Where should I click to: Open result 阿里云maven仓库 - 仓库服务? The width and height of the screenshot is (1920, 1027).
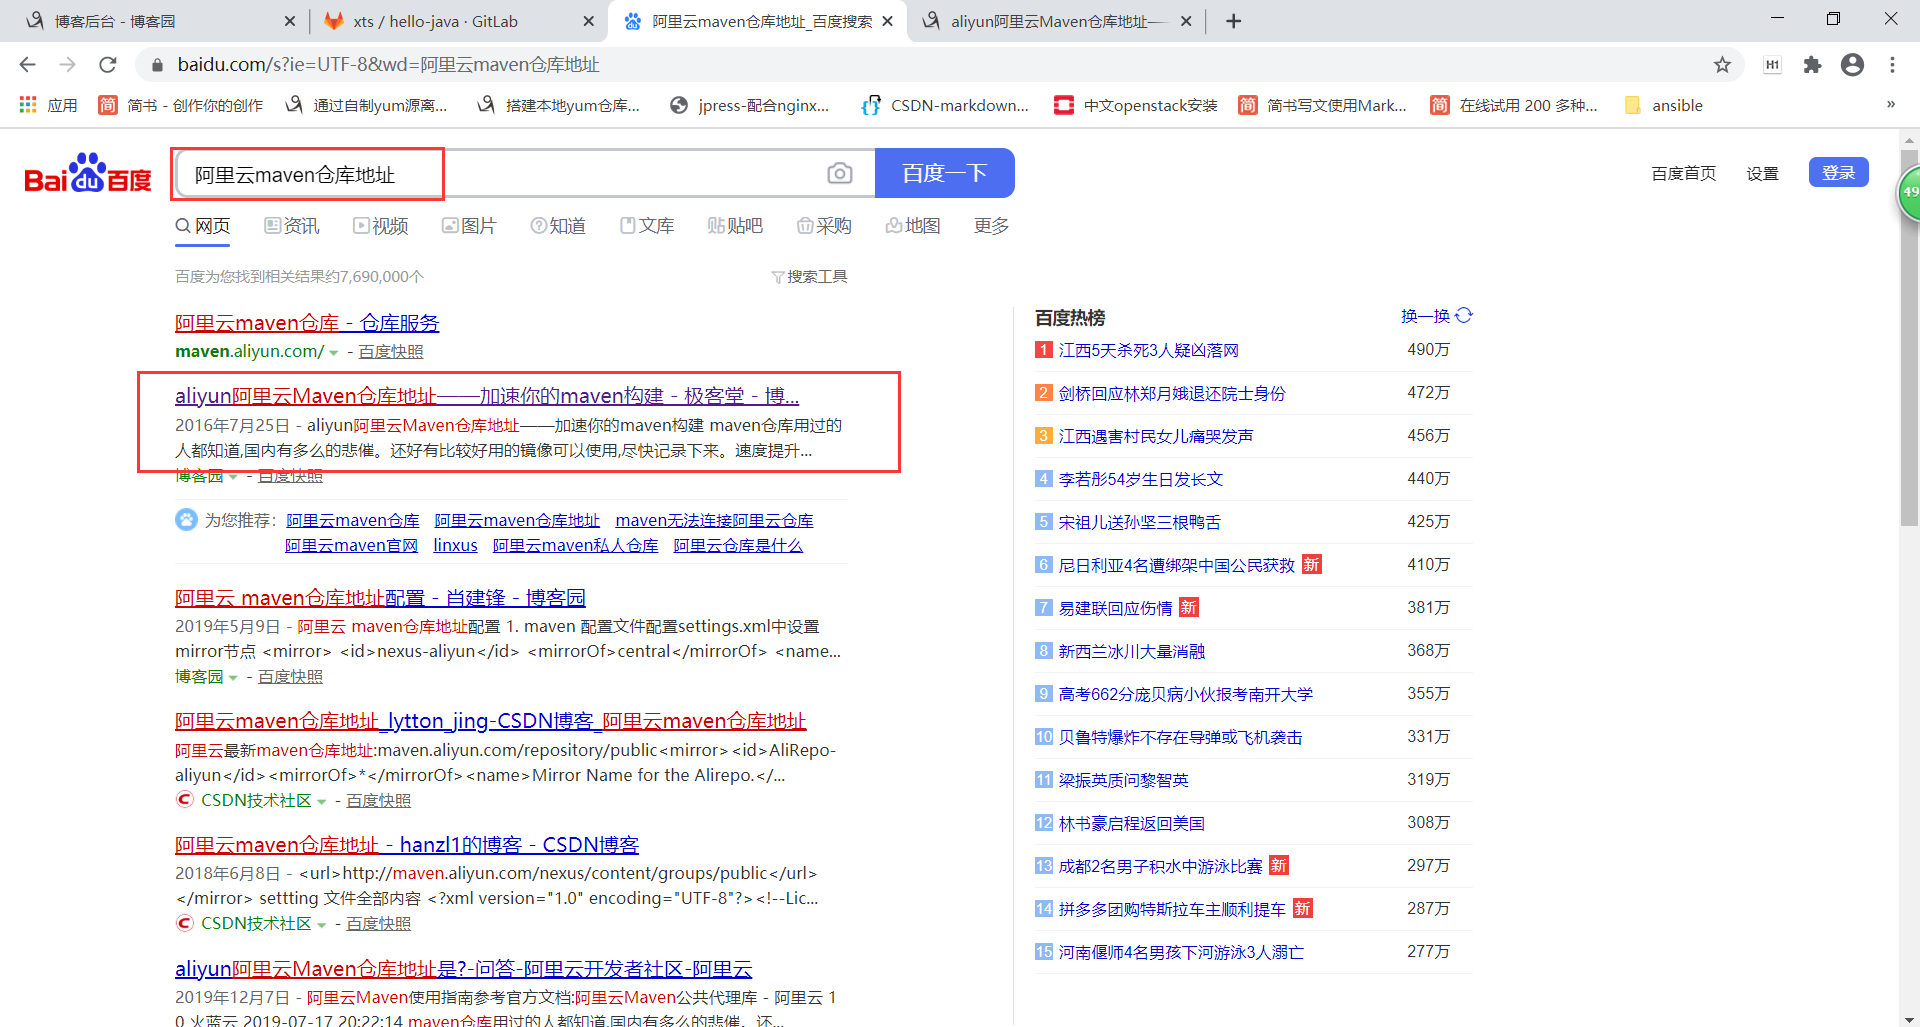(x=307, y=323)
